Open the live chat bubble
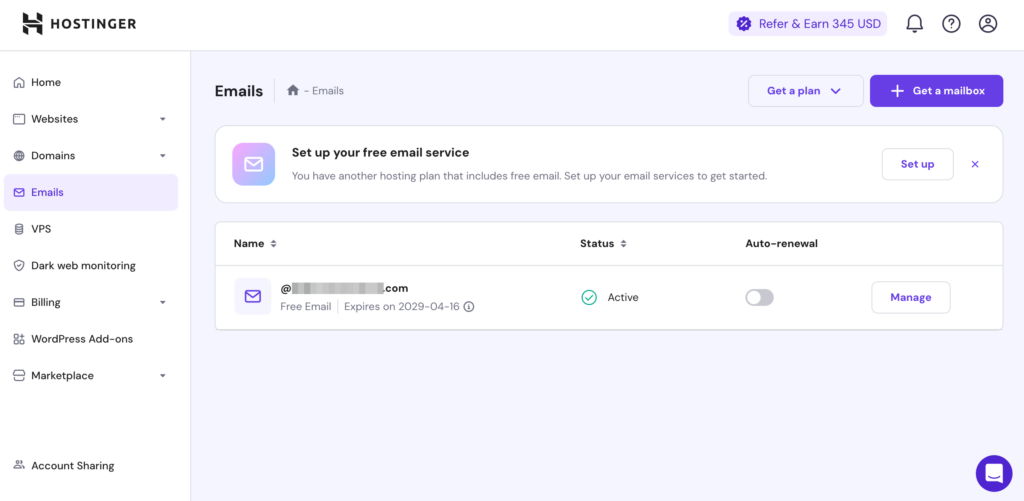This screenshot has width=1024, height=501. tap(994, 473)
